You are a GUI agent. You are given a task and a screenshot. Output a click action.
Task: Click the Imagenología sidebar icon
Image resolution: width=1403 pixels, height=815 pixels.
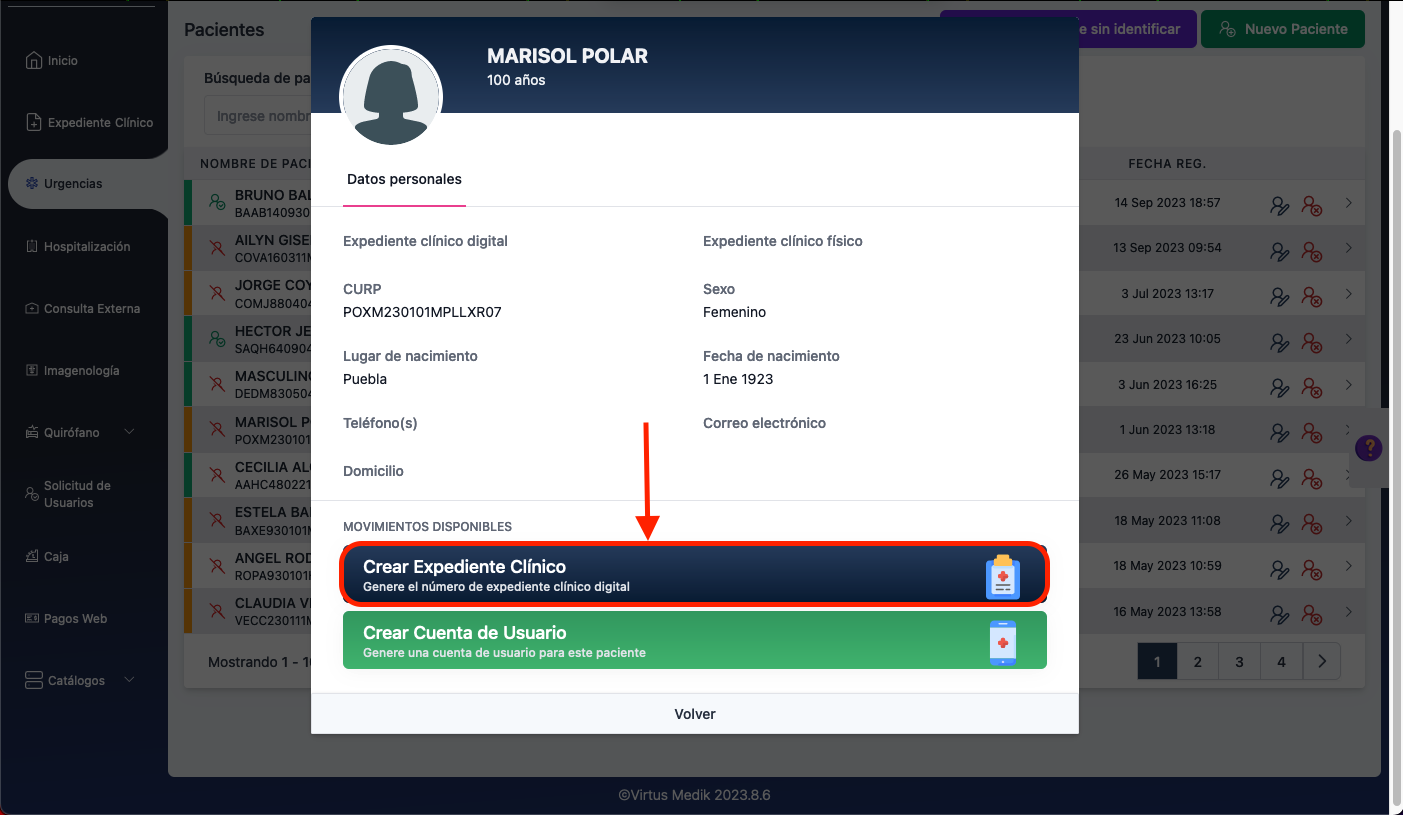point(33,371)
